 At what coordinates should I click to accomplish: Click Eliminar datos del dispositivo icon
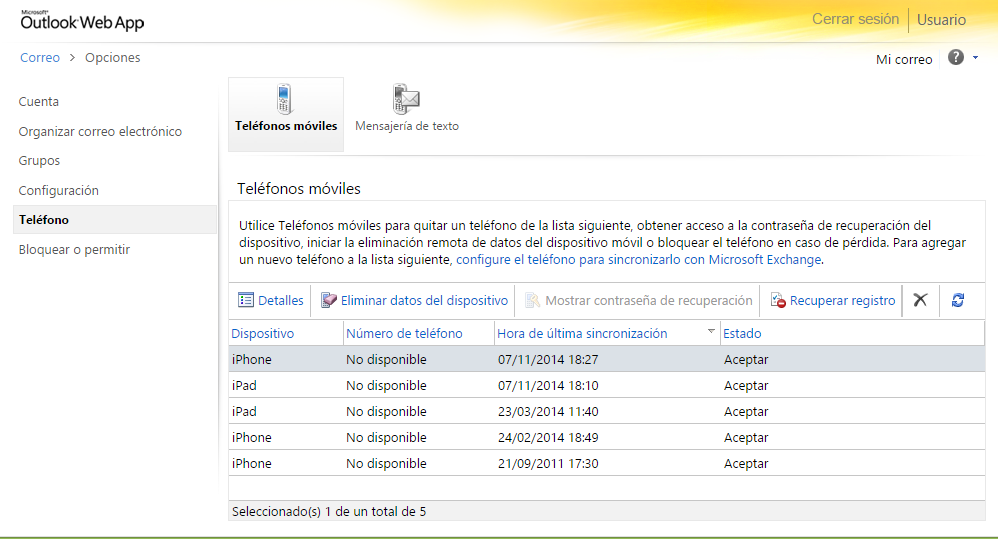(329, 300)
